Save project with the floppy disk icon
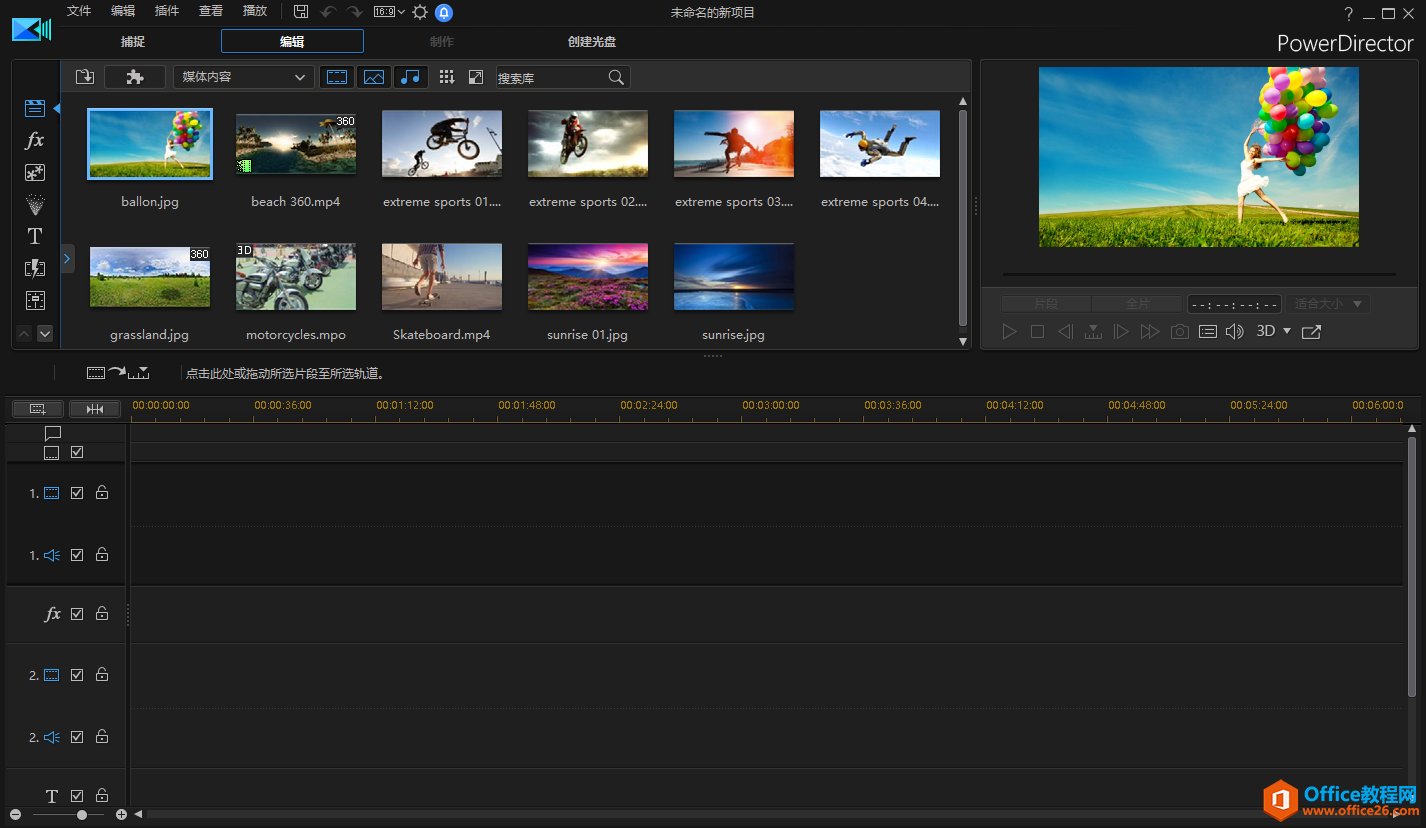 pyautogui.click(x=301, y=12)
